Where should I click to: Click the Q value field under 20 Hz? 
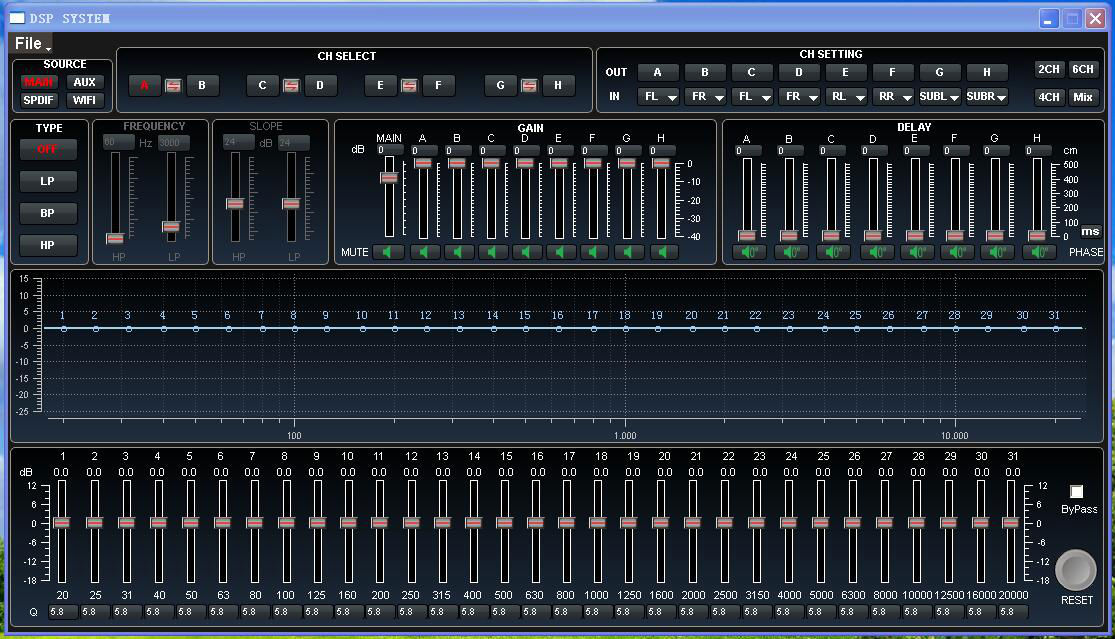pyautogui.click(x=62, y=611)
